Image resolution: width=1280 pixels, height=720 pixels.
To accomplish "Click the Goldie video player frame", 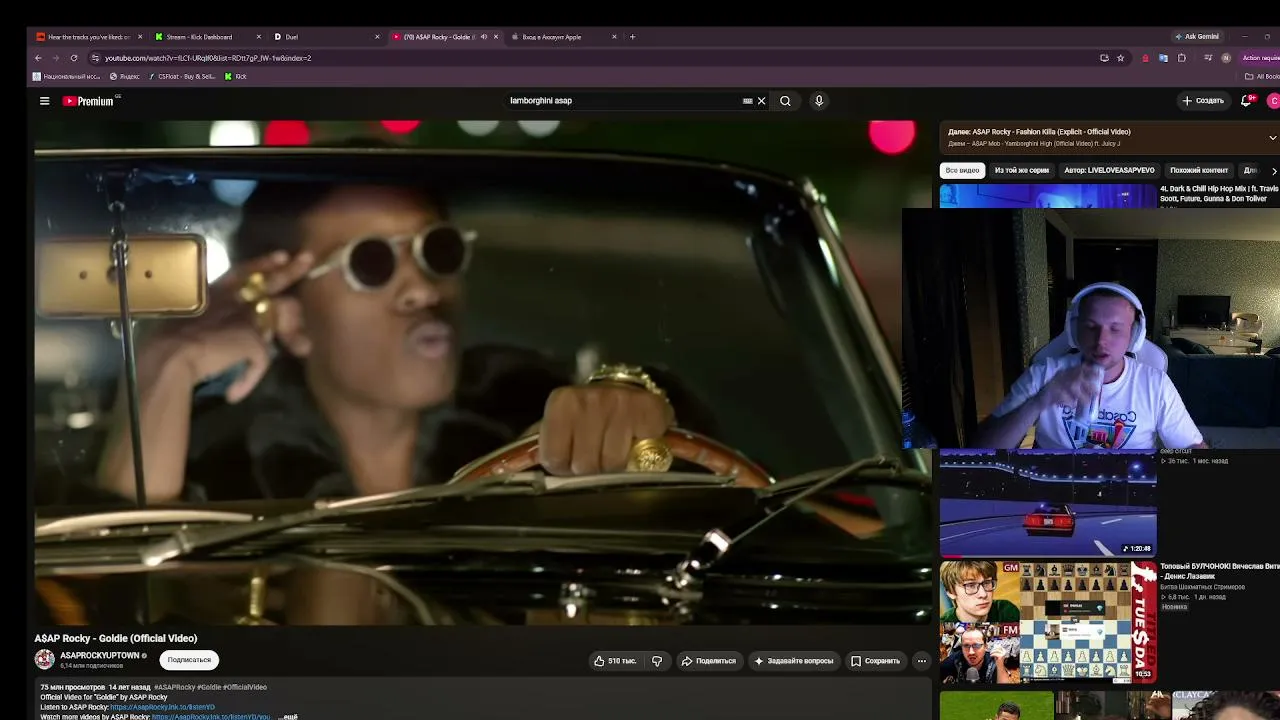I will 483,372.
